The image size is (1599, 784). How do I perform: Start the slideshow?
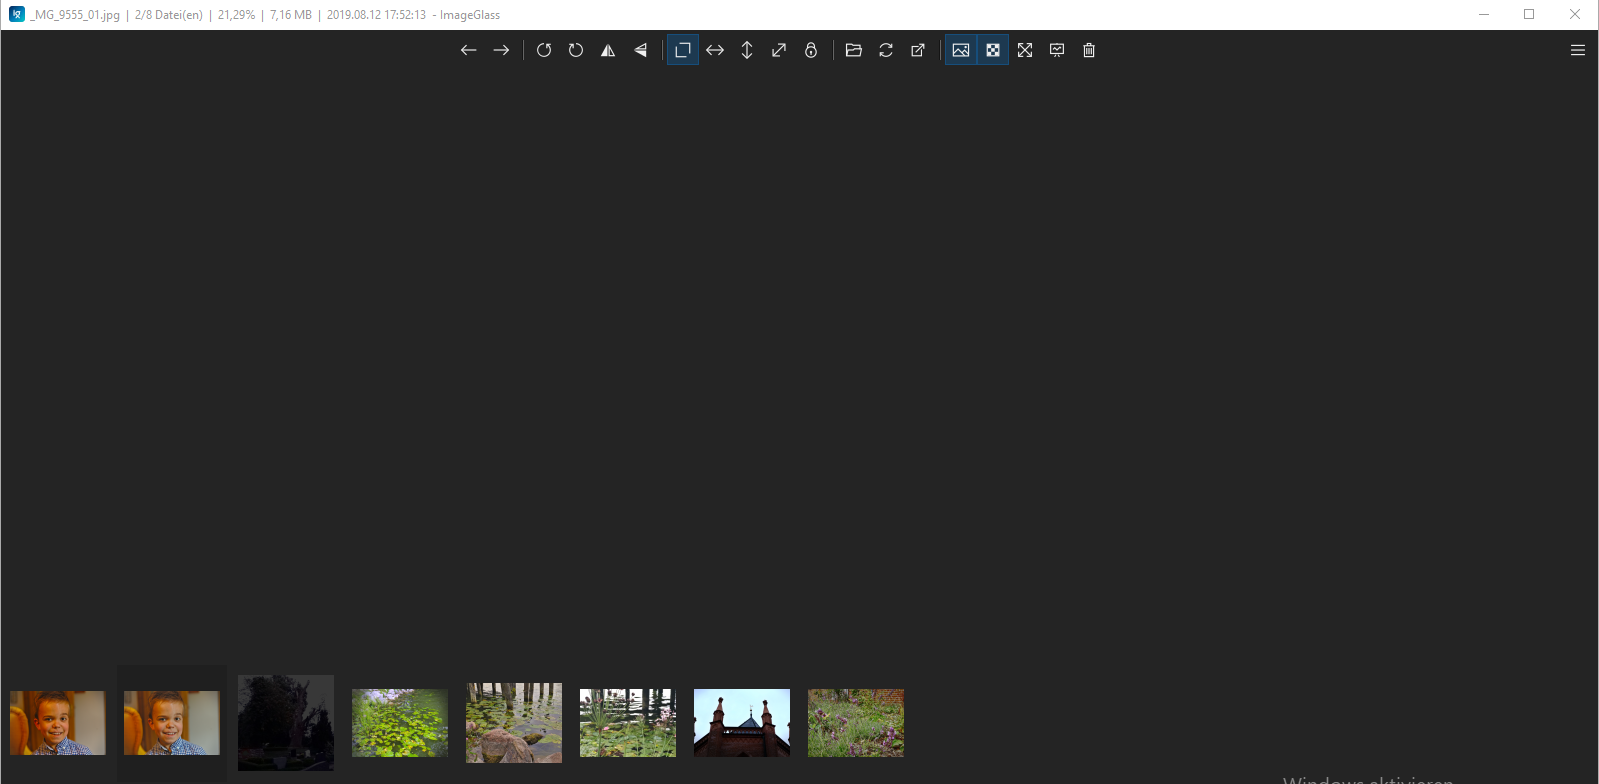coord(1057,50)
